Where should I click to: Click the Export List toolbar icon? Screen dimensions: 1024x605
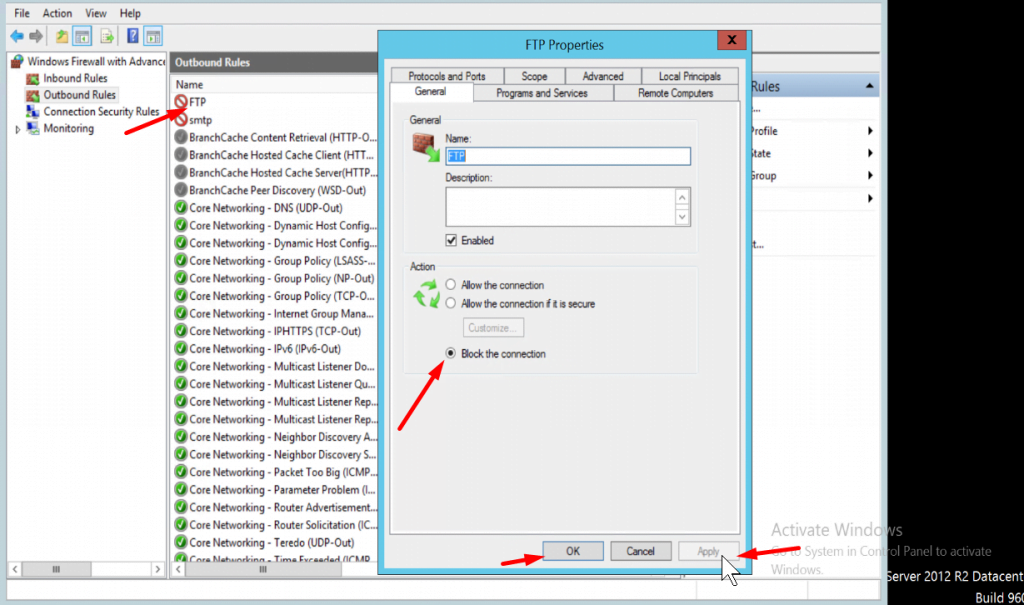tap(104, 36)
